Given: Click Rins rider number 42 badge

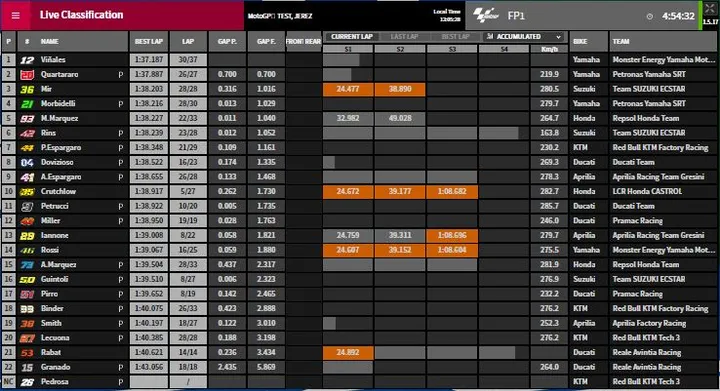Looking at the screenshot, I should (27, 133).
